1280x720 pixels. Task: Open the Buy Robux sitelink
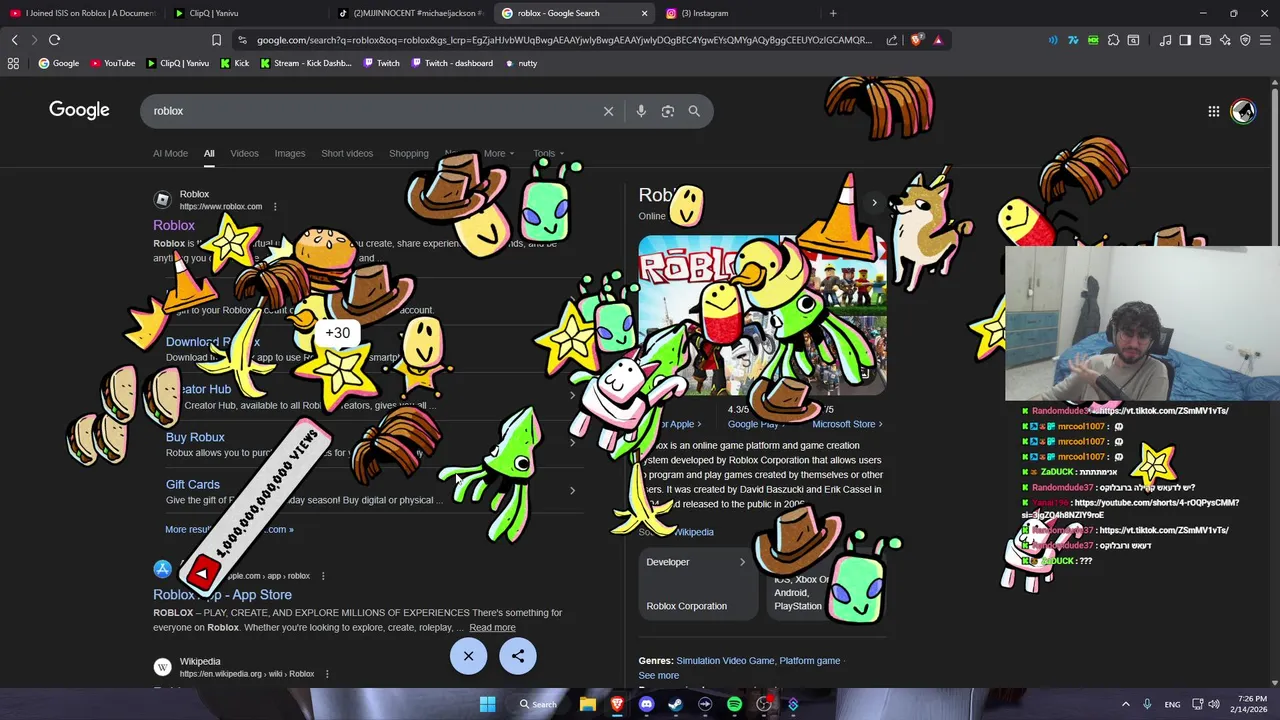(195, 437)
